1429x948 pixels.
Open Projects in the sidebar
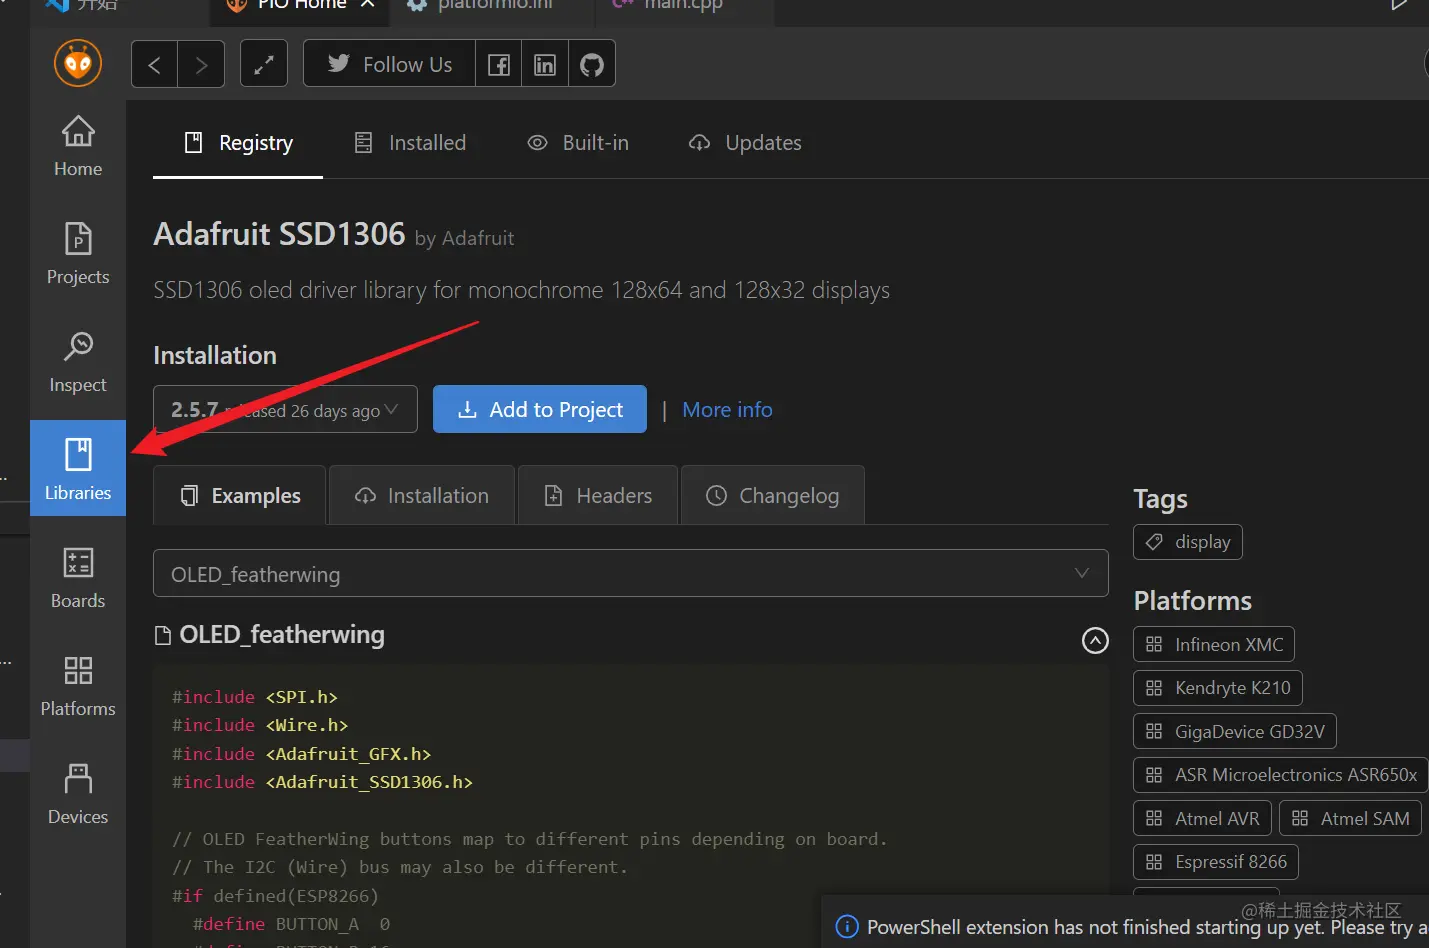pos(78,254)
